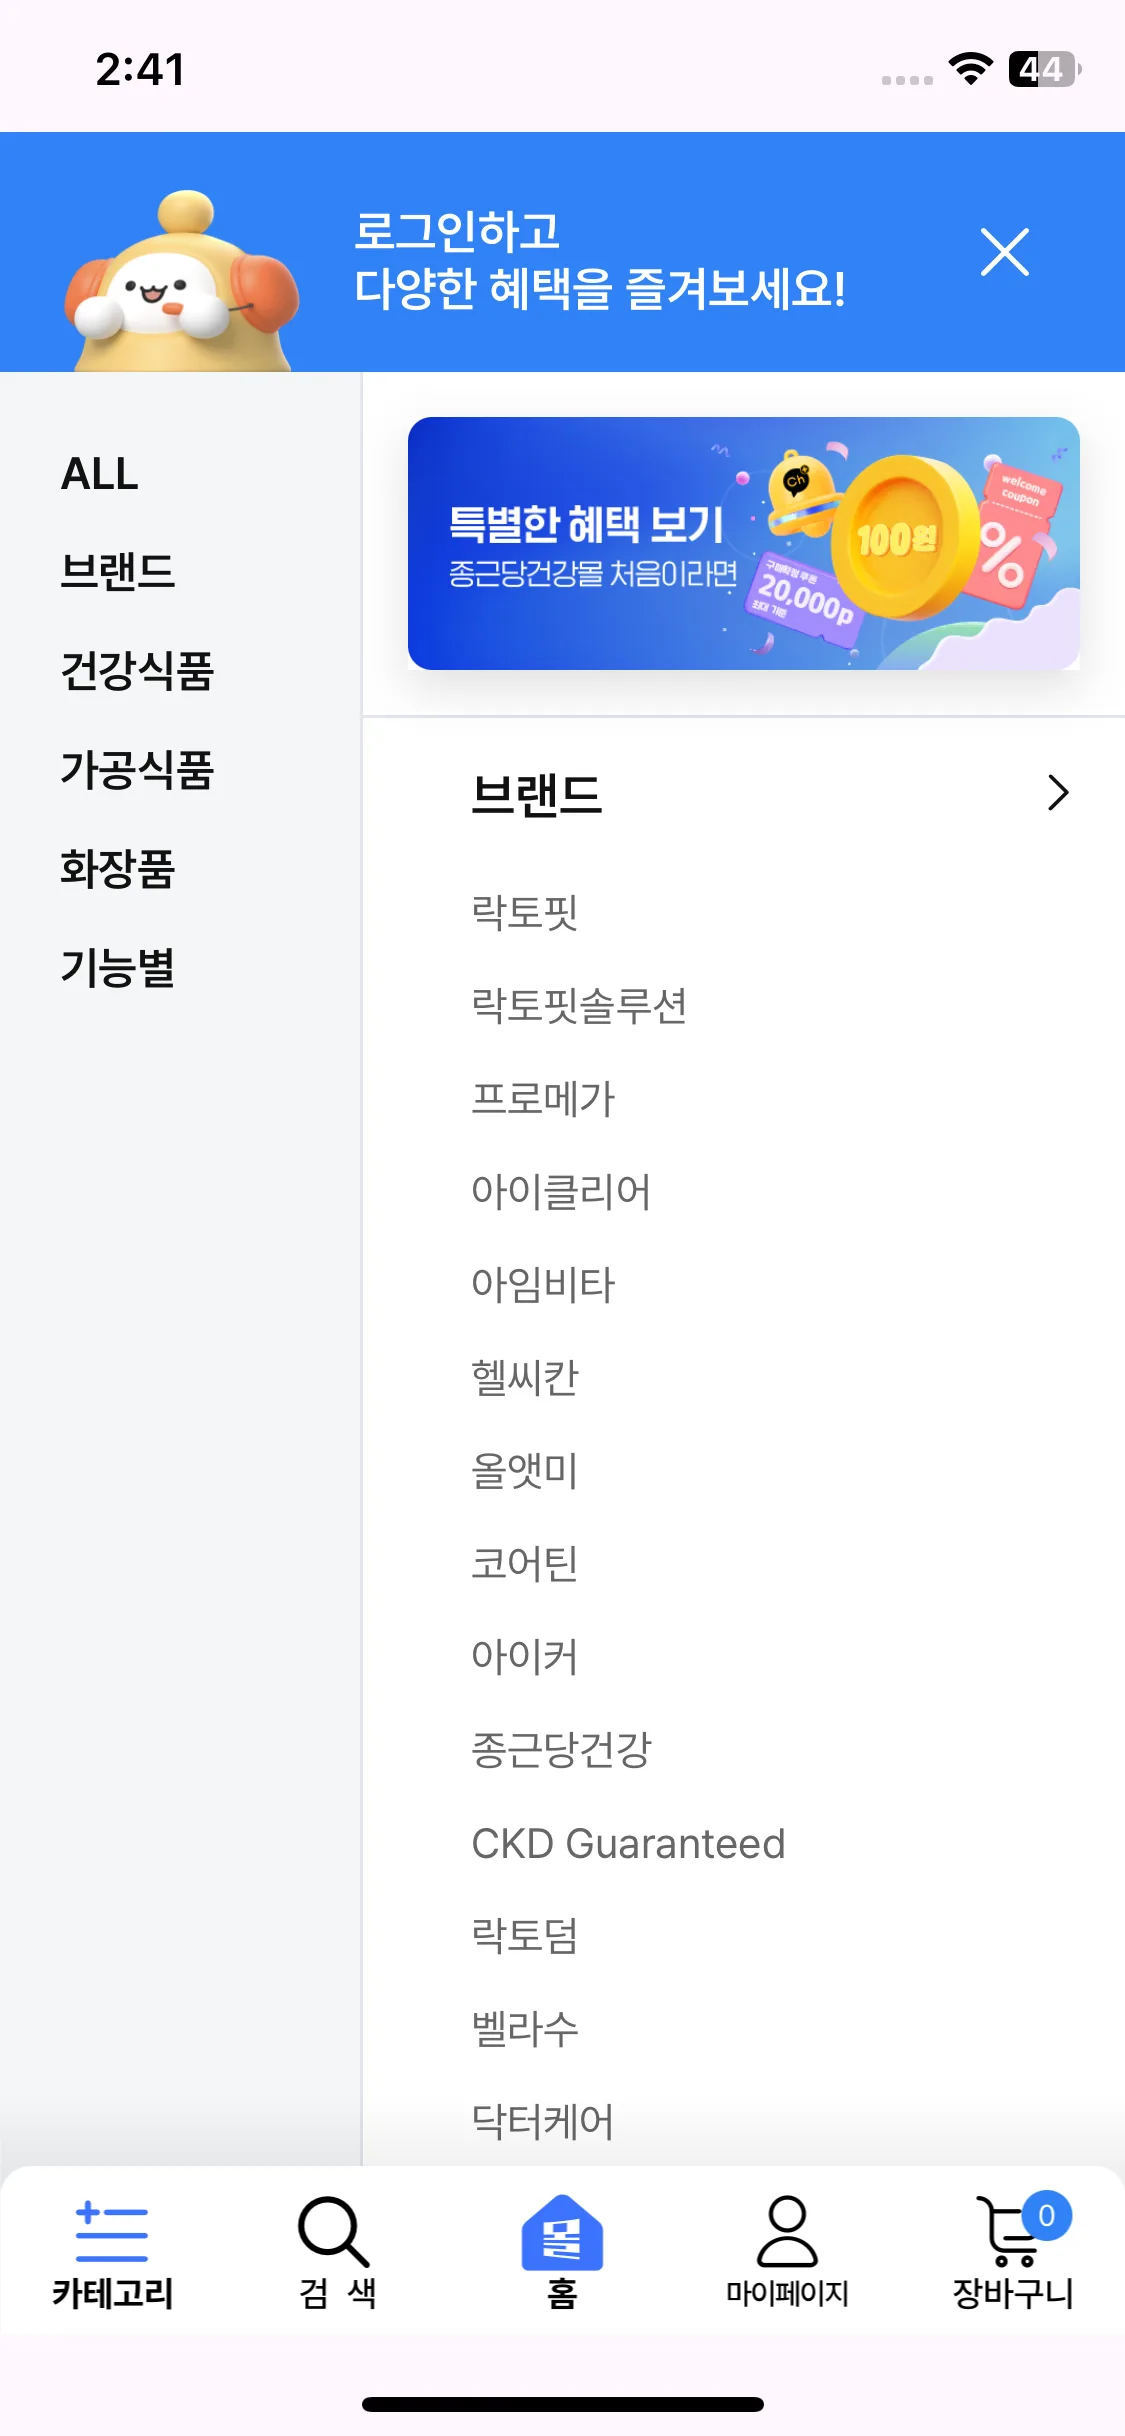Tap the login benefits banner text
Screen dimensions: 1125x2436
click(600, 260)
